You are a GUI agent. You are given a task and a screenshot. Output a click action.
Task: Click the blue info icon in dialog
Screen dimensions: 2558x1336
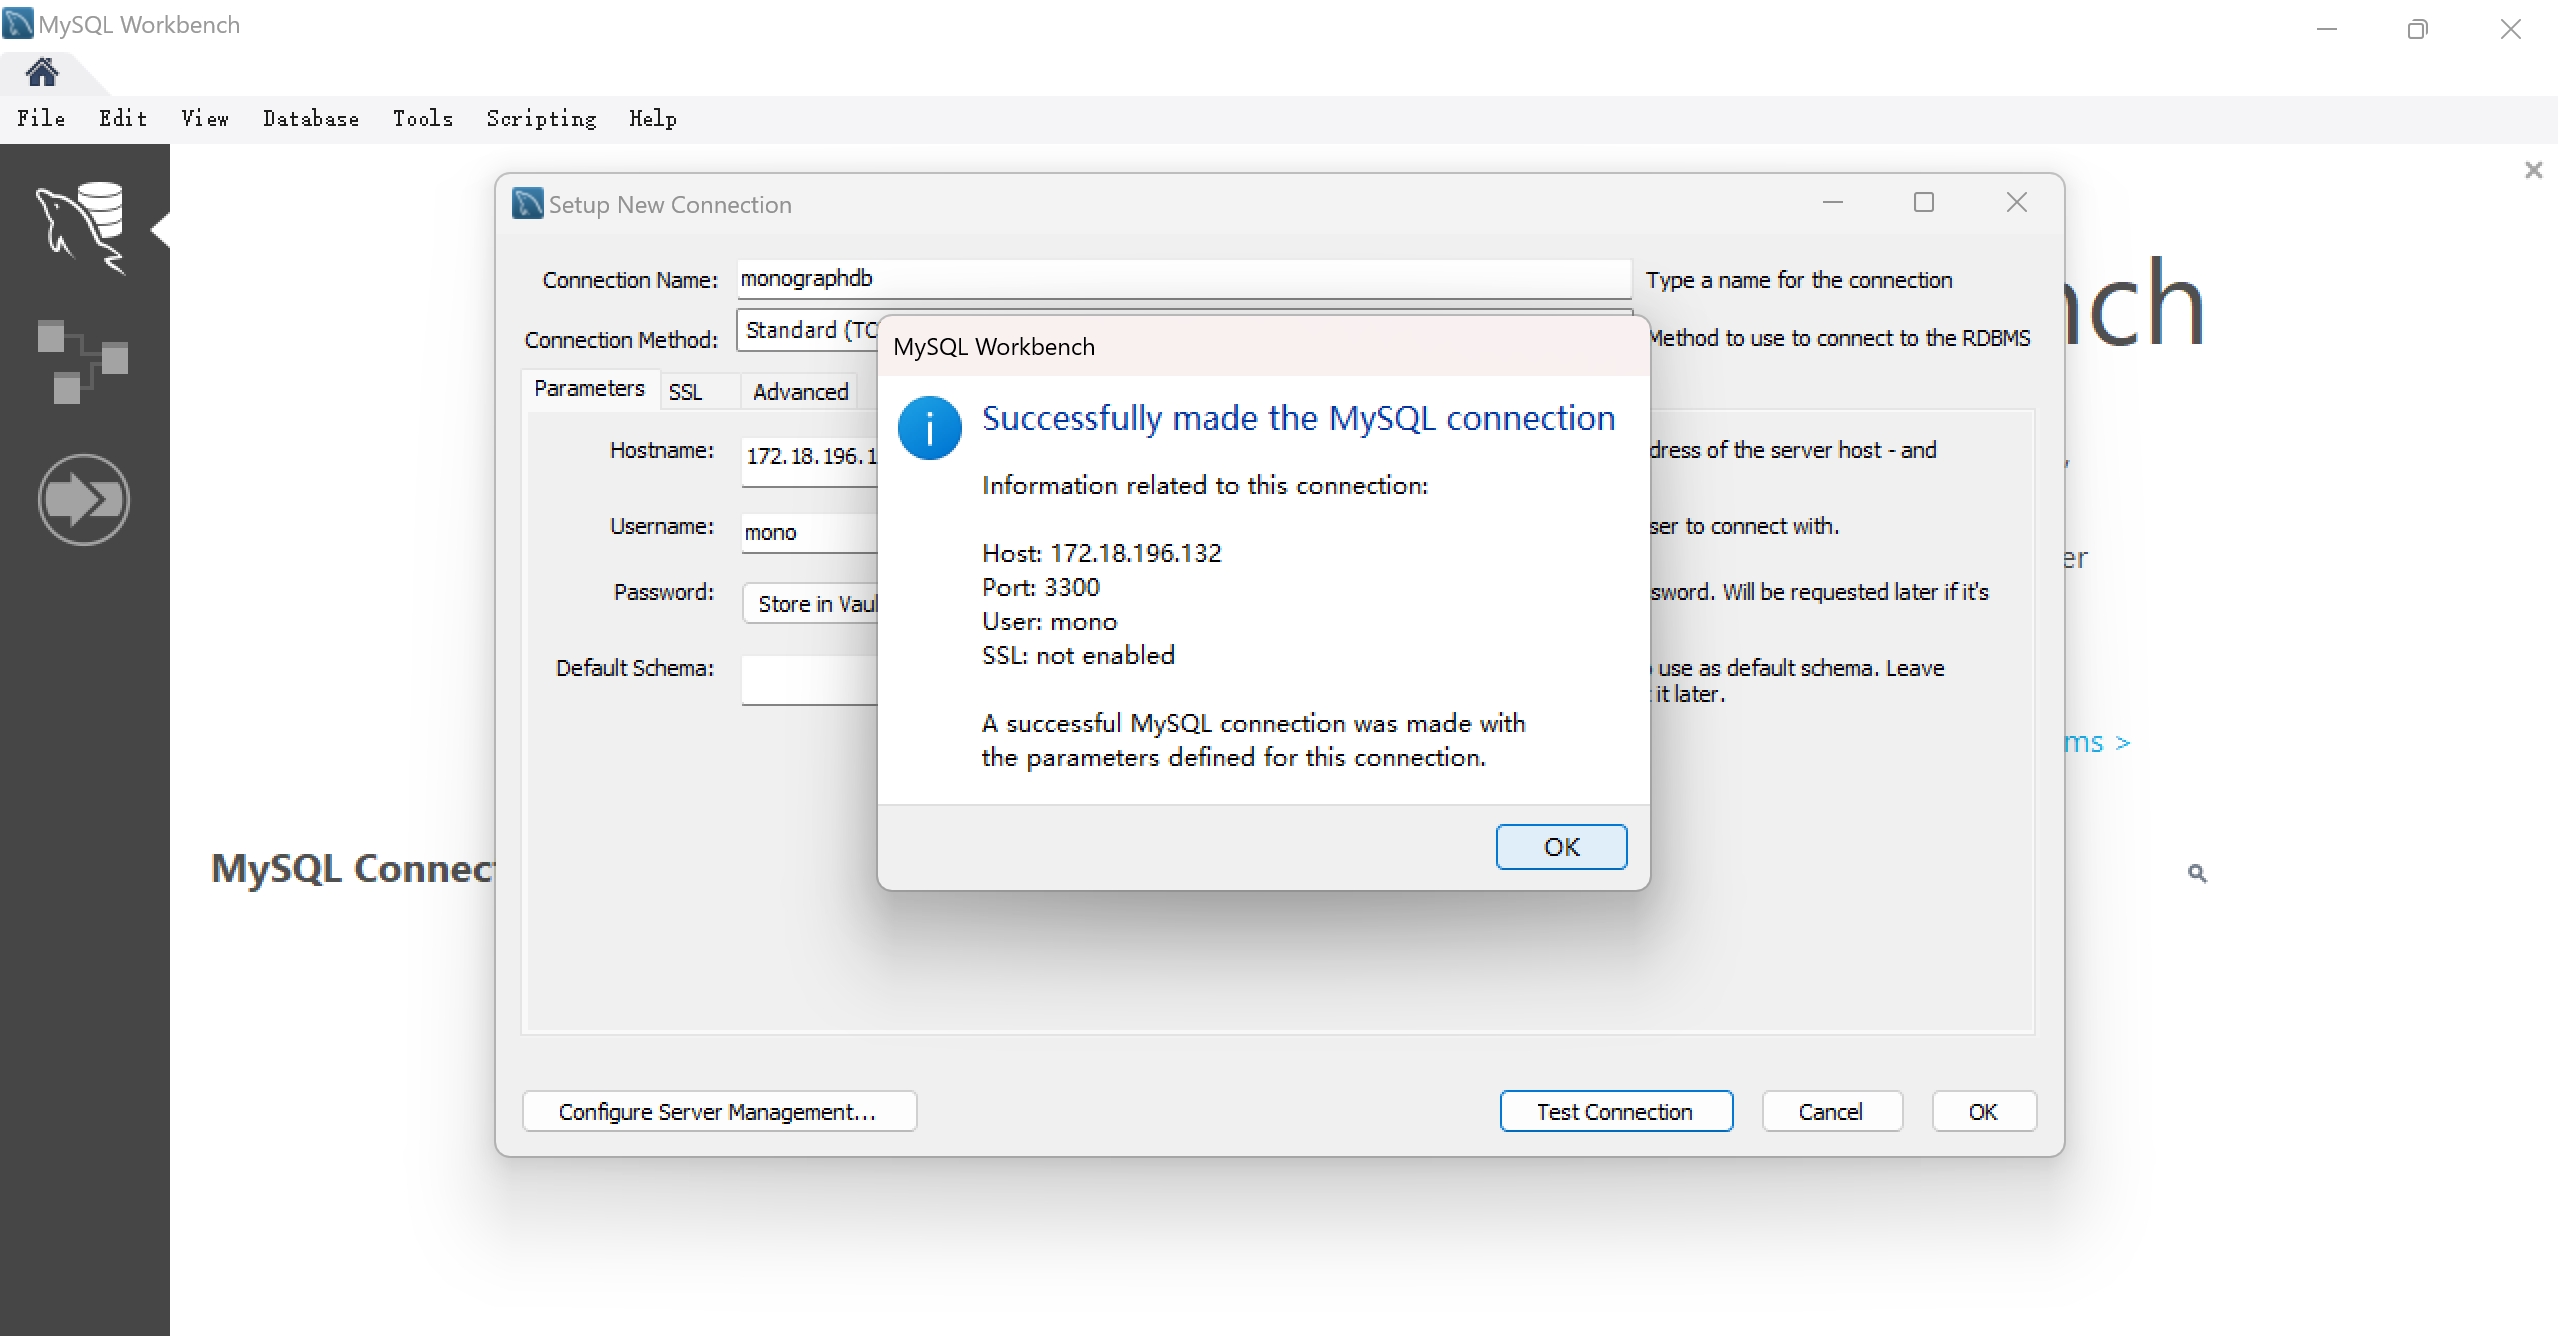pyautogui.click(x=929, y=428)
